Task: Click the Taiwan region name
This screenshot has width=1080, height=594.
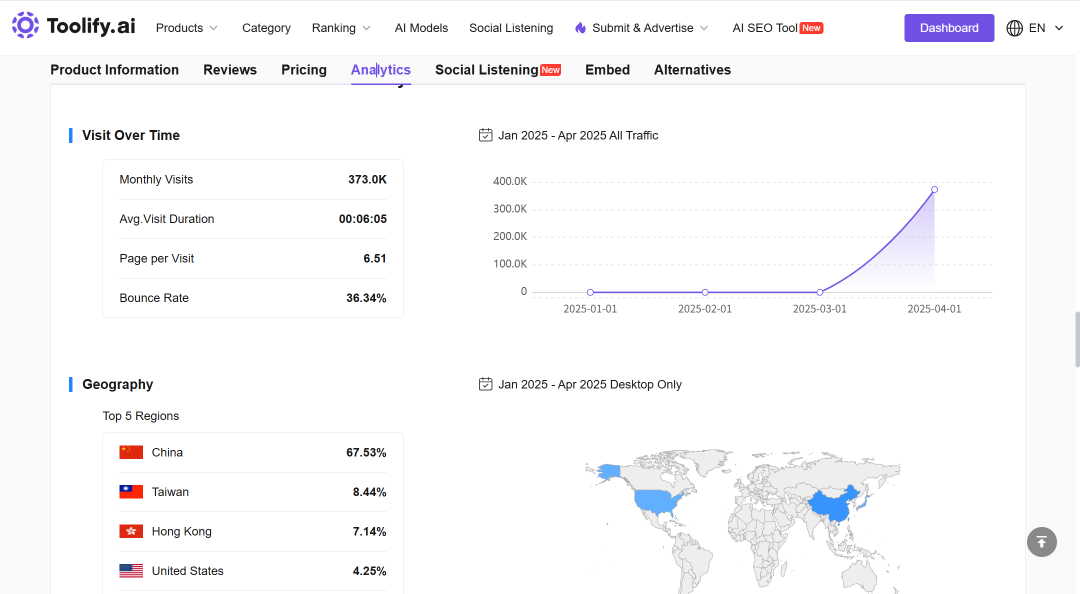Action: click(x=170, y=491)
